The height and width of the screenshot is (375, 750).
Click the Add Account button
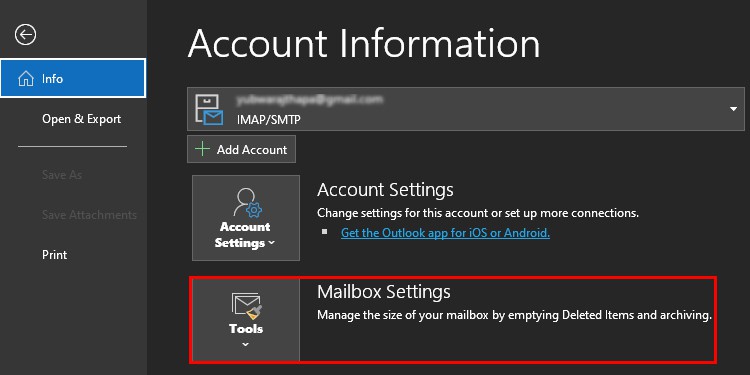pyautogui.click(x=242, y=149)
